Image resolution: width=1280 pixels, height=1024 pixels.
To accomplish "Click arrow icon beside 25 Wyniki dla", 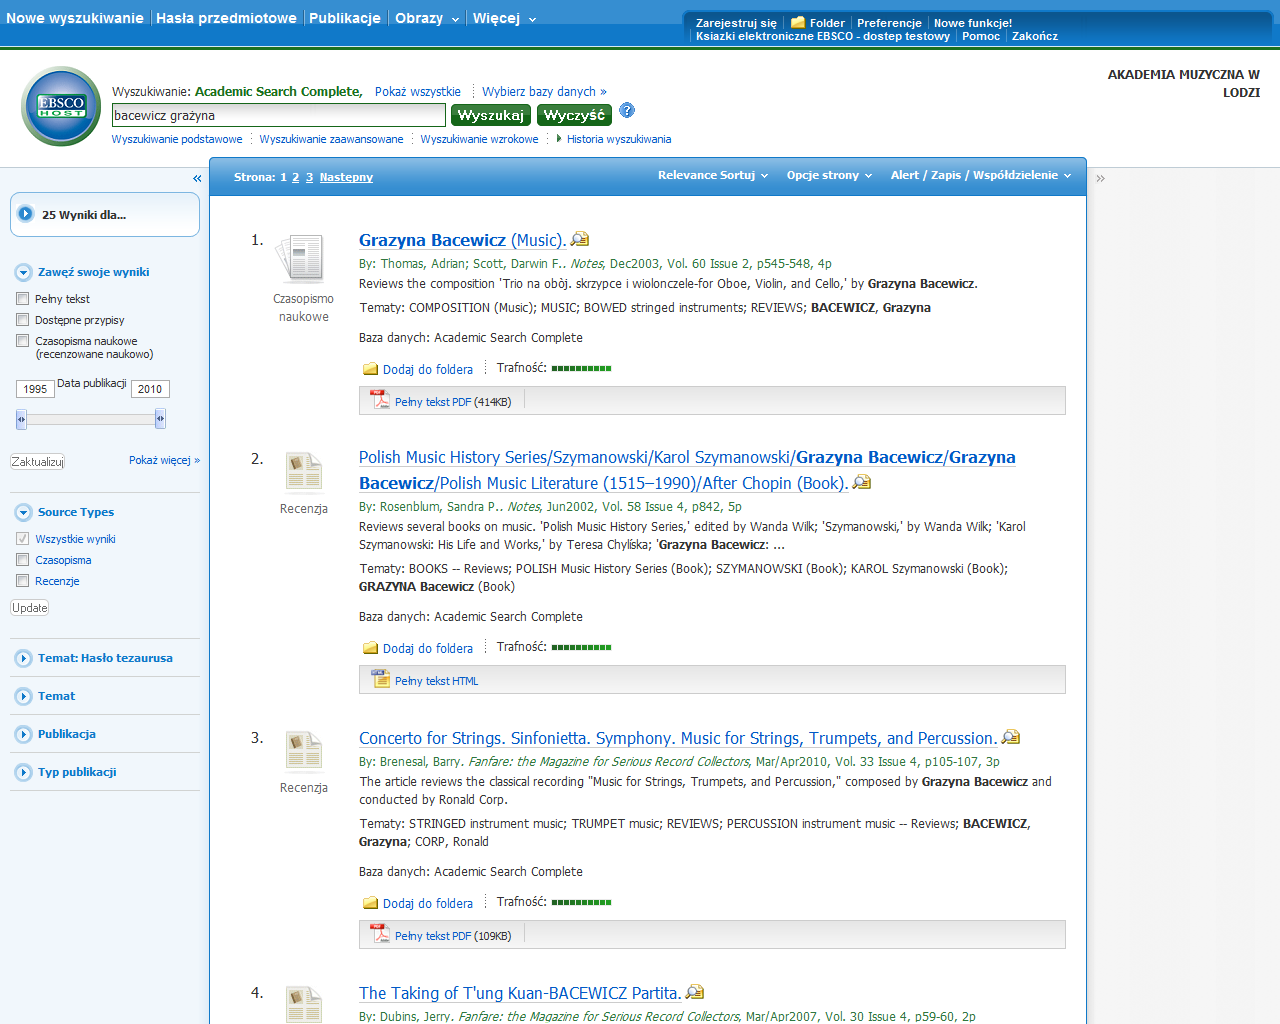I will tap(26, 214).
